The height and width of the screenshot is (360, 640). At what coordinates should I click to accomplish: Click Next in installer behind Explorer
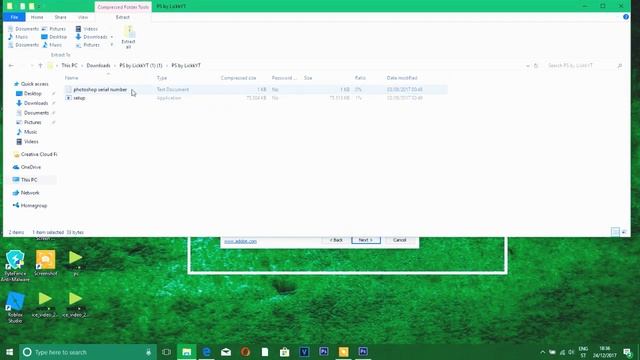coord(366,240)
